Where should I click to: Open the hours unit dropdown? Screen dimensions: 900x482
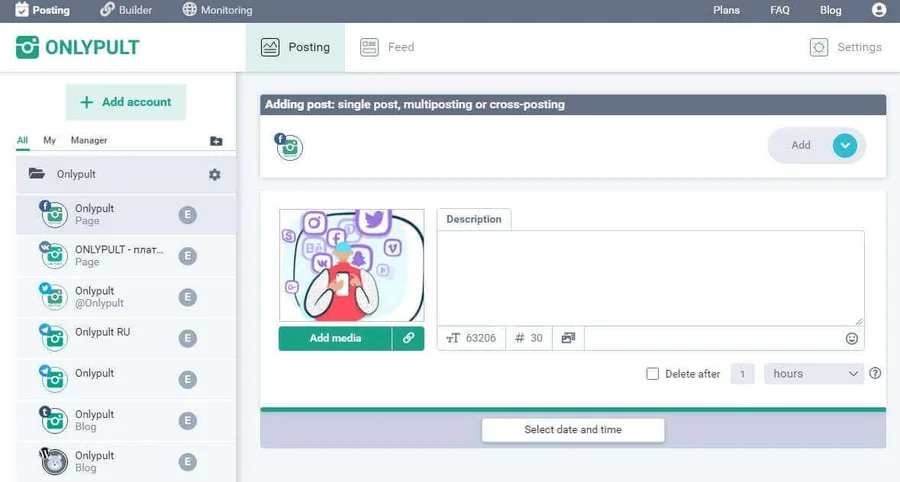814,373
